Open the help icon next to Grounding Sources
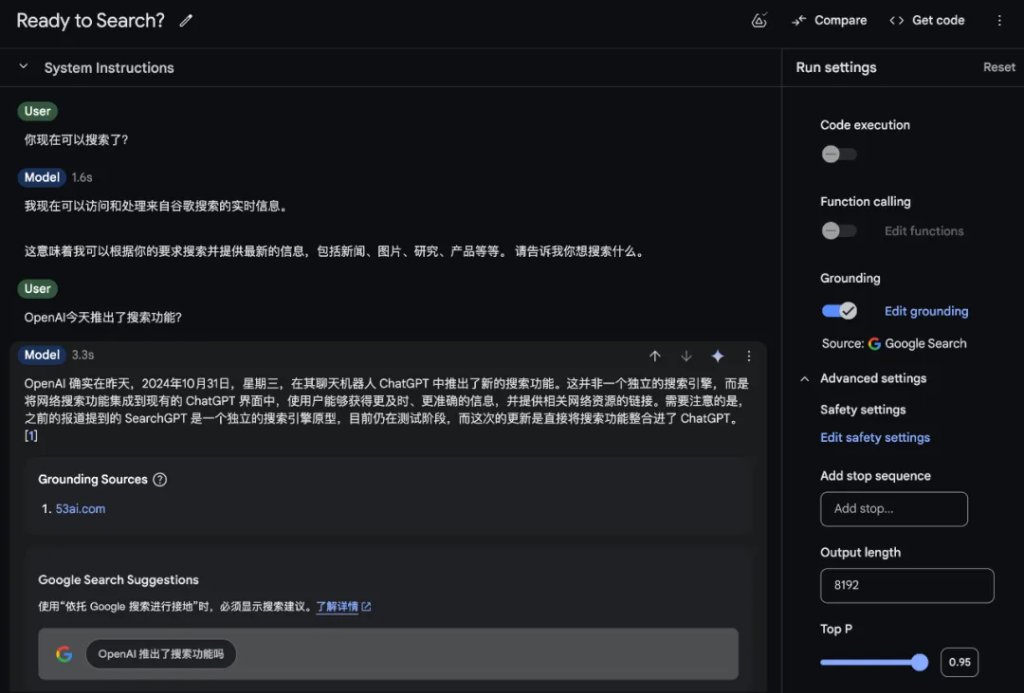Image resolution: width=1024 pixels, height=693 pixels. tap(159, 479)
